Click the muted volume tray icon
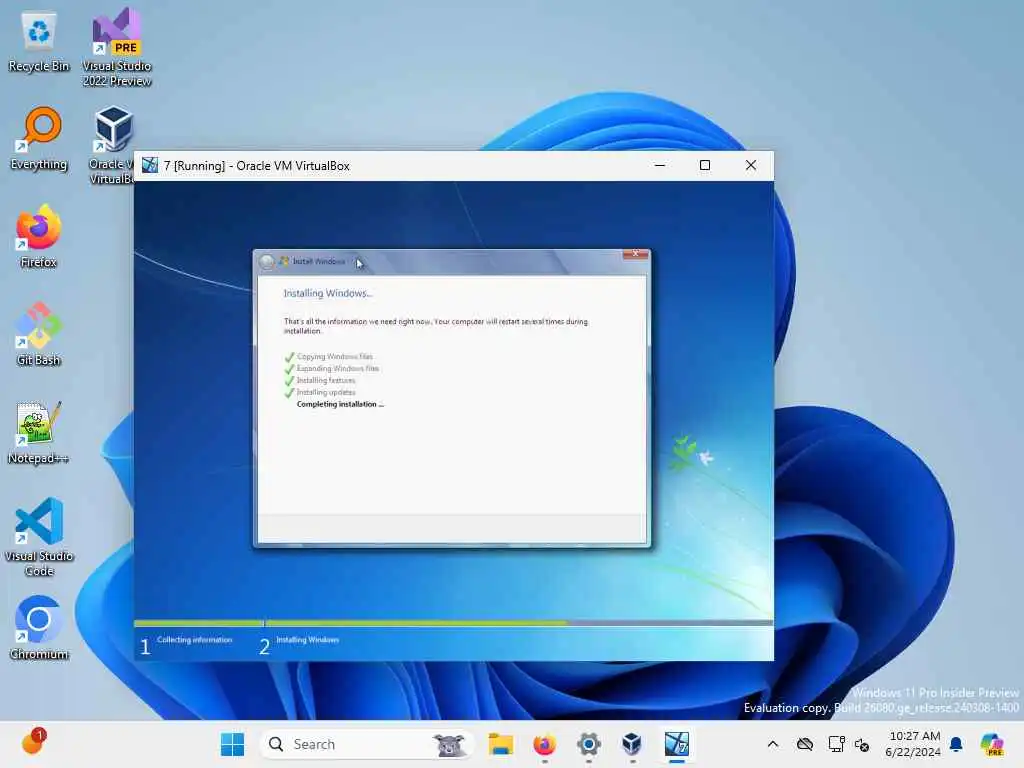The image size is (1024, 768). point(862,744)
